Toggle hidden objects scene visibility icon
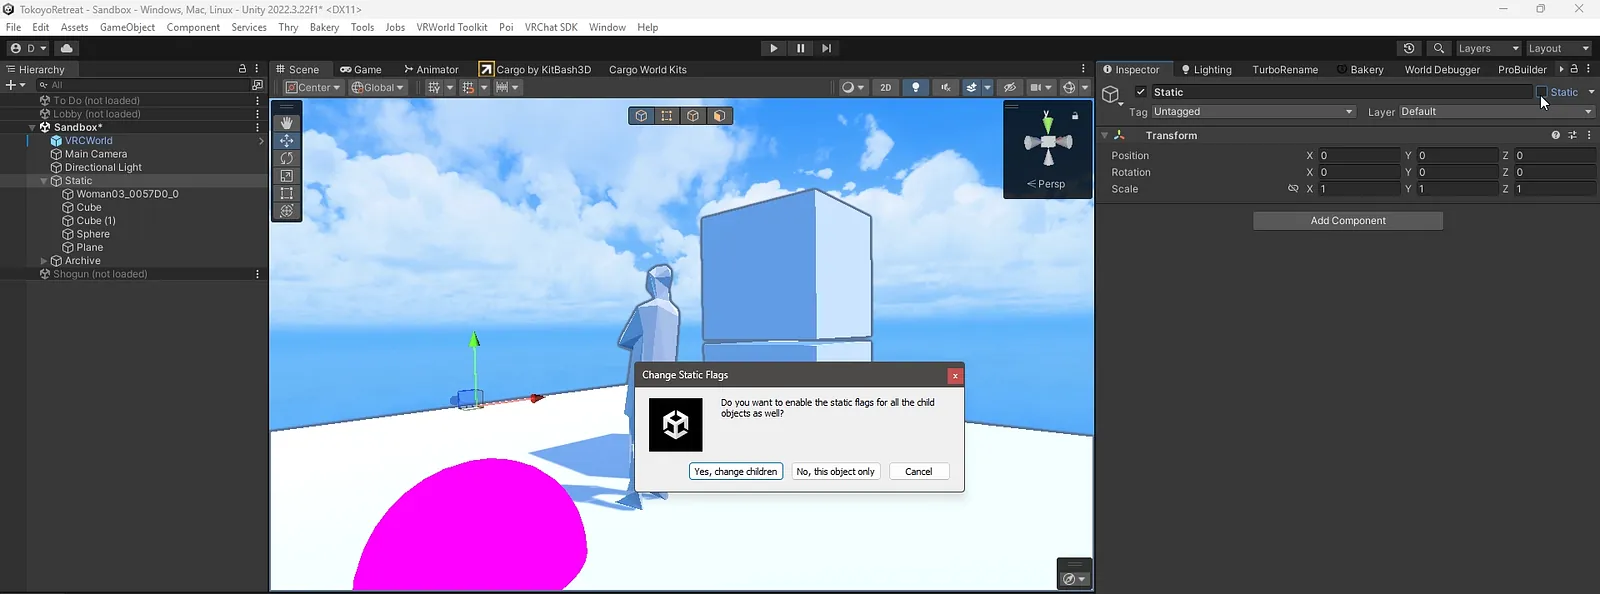The width and height of the screenshot is (1600, 594). click(x=1010, y=87)
